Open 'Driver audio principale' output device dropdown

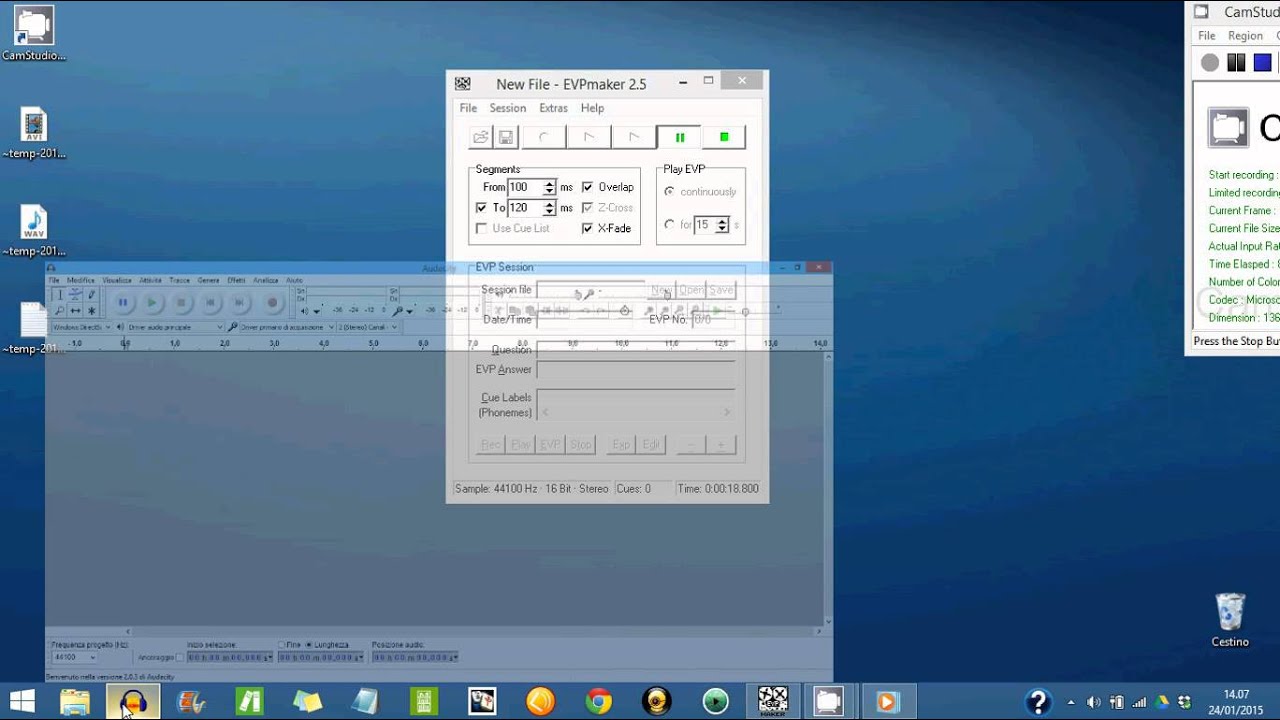click(176, 327)
